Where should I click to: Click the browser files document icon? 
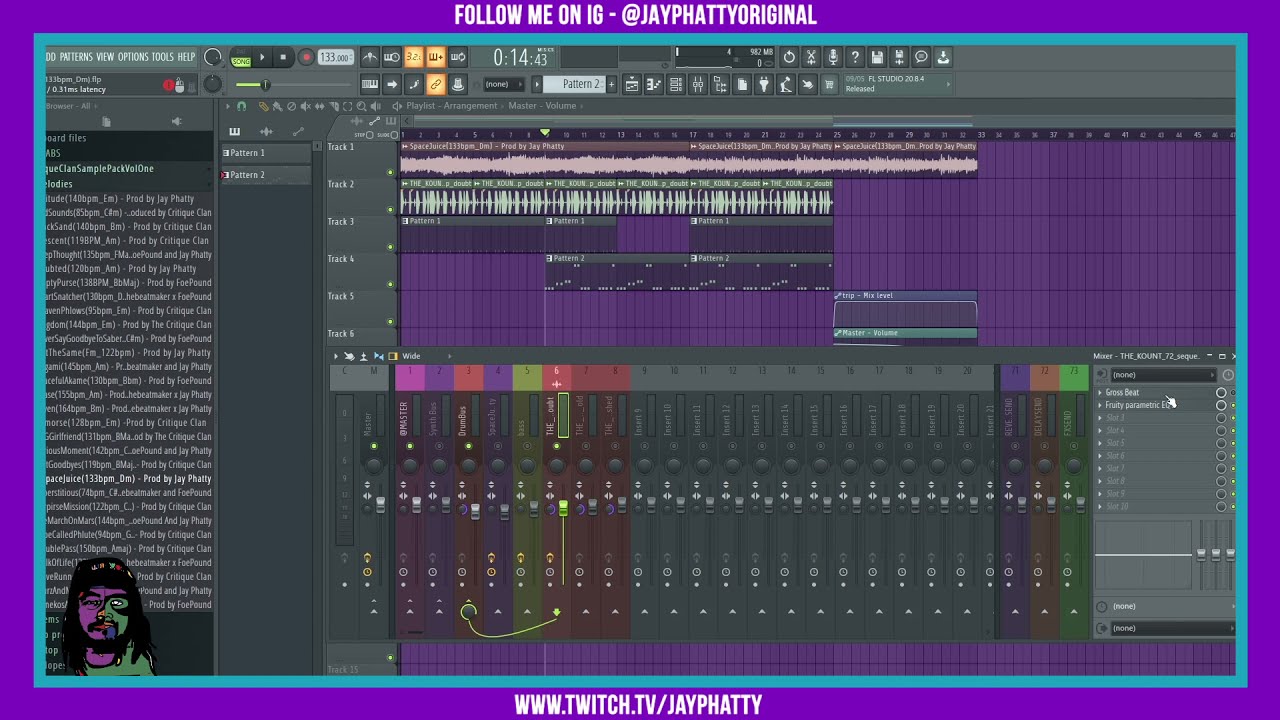click(106, 122)
